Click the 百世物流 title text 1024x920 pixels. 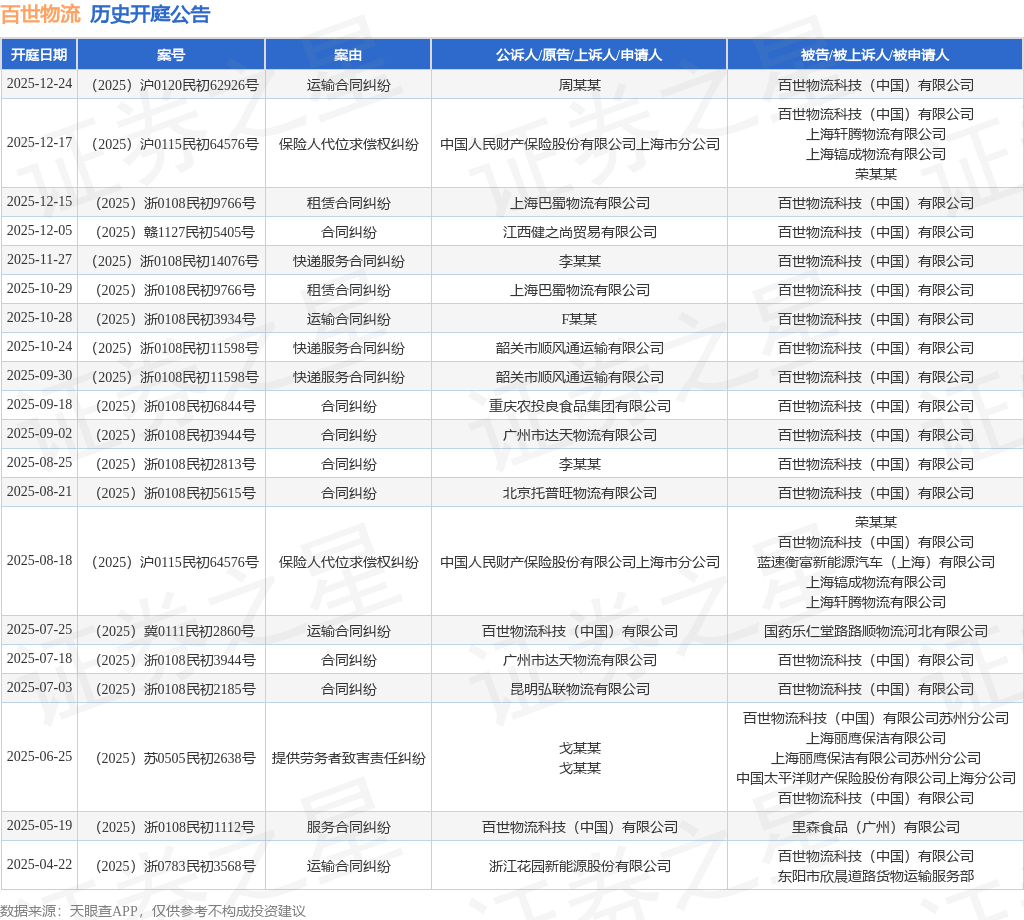coord(40,14)
